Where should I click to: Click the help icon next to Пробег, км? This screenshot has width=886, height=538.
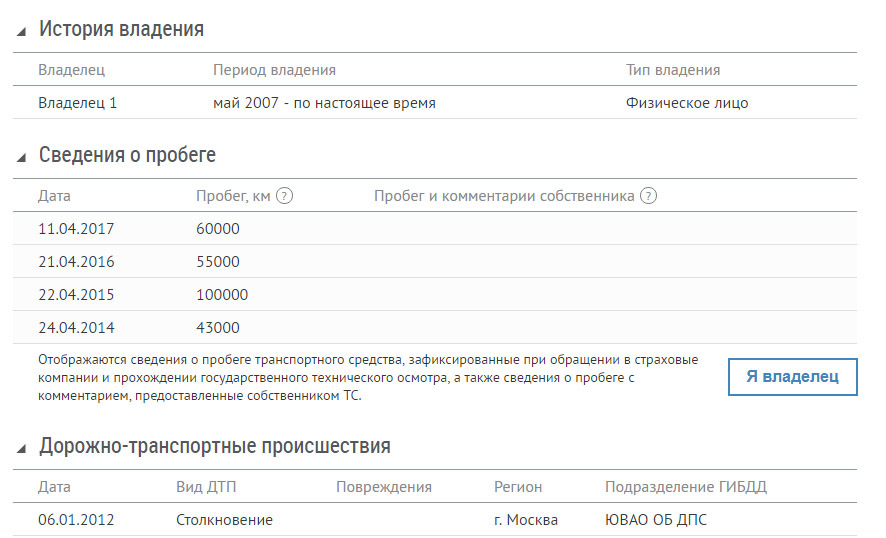coord(284,196)
